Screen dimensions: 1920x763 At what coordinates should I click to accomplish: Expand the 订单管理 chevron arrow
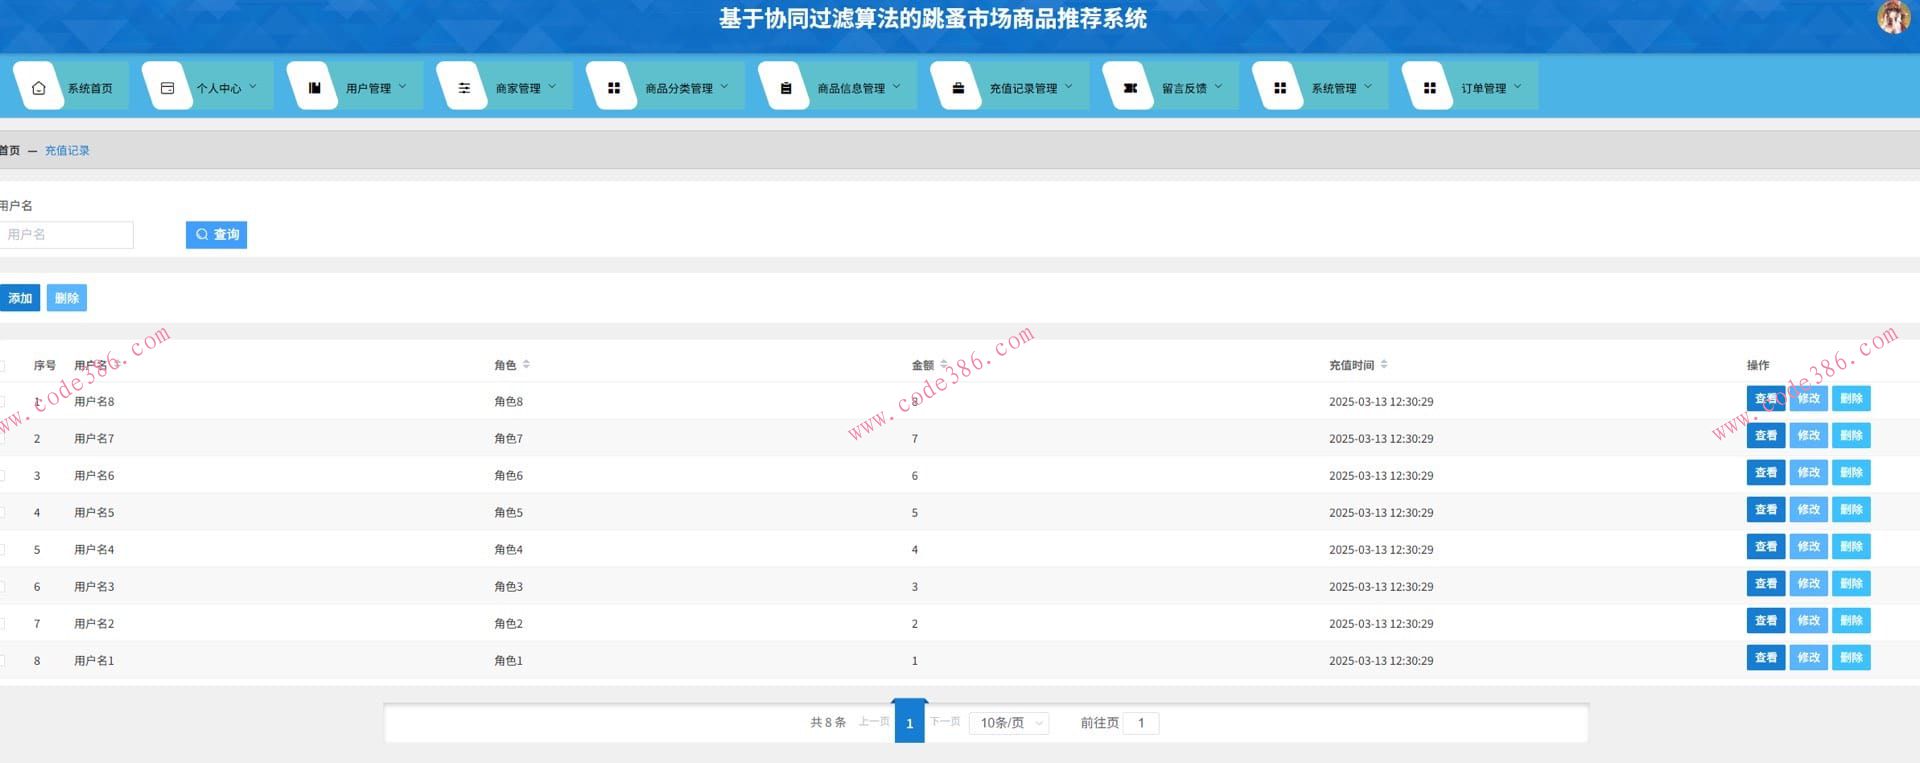click(x=1518, y=87)
